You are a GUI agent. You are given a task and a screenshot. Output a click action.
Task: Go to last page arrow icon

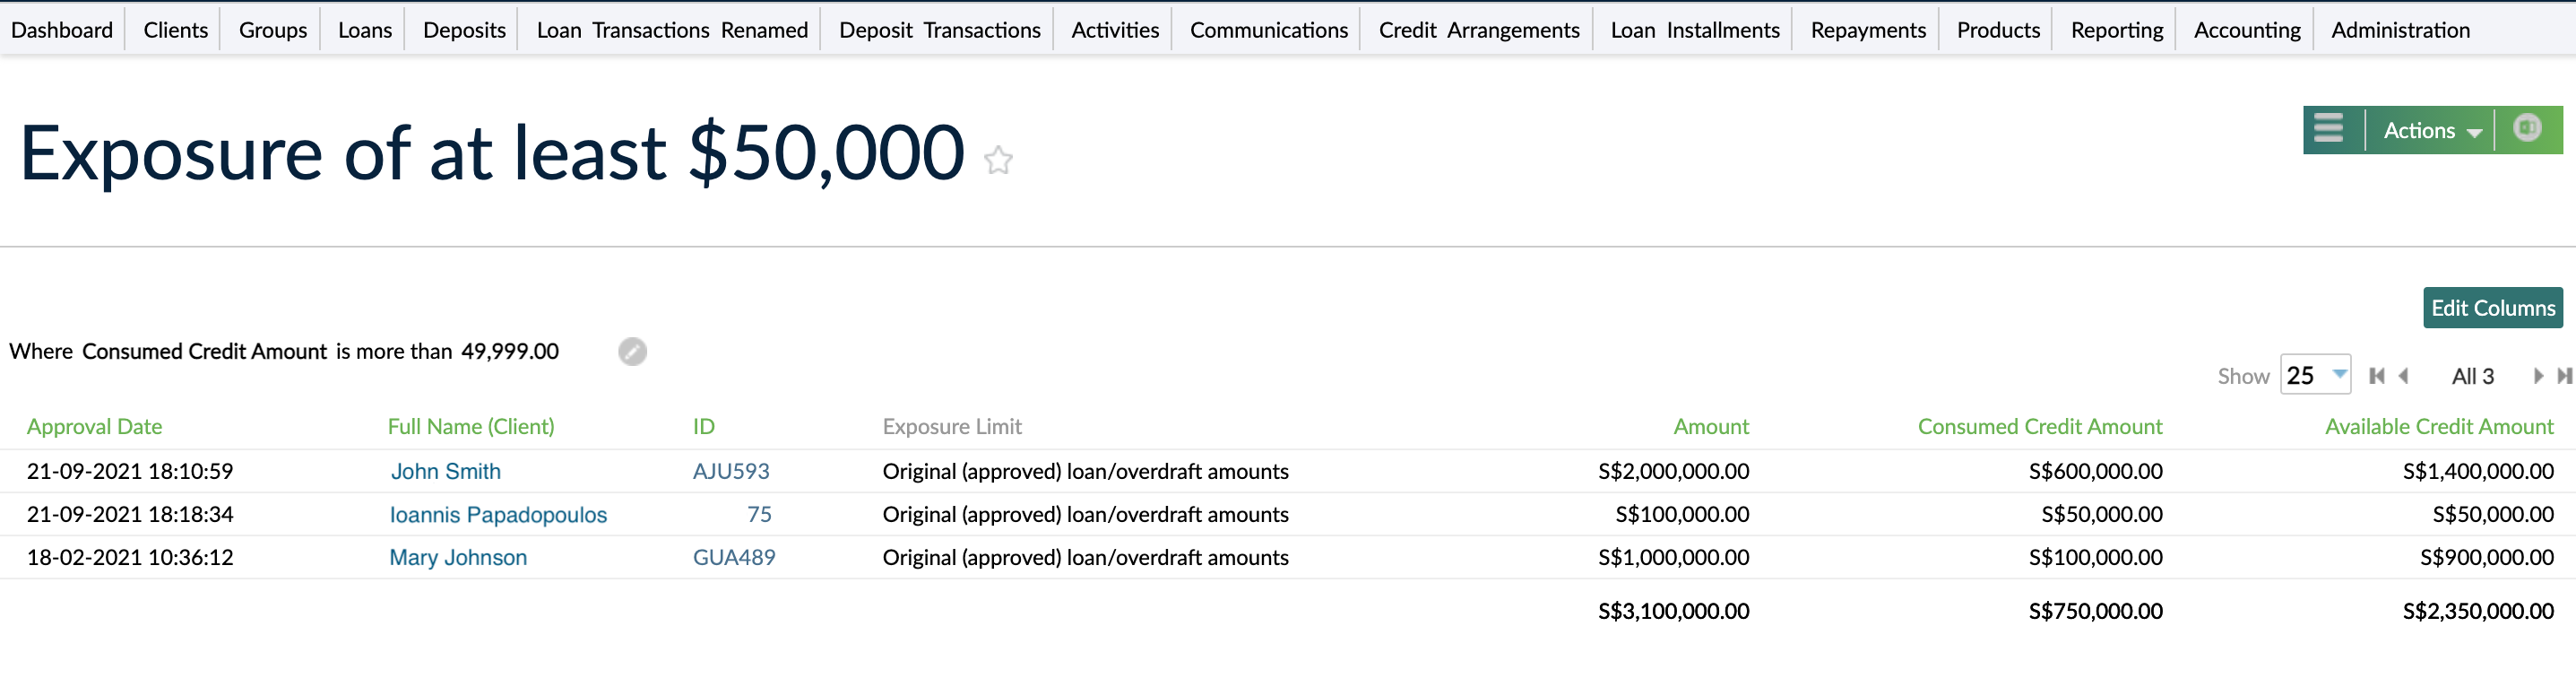[2564, 376]
